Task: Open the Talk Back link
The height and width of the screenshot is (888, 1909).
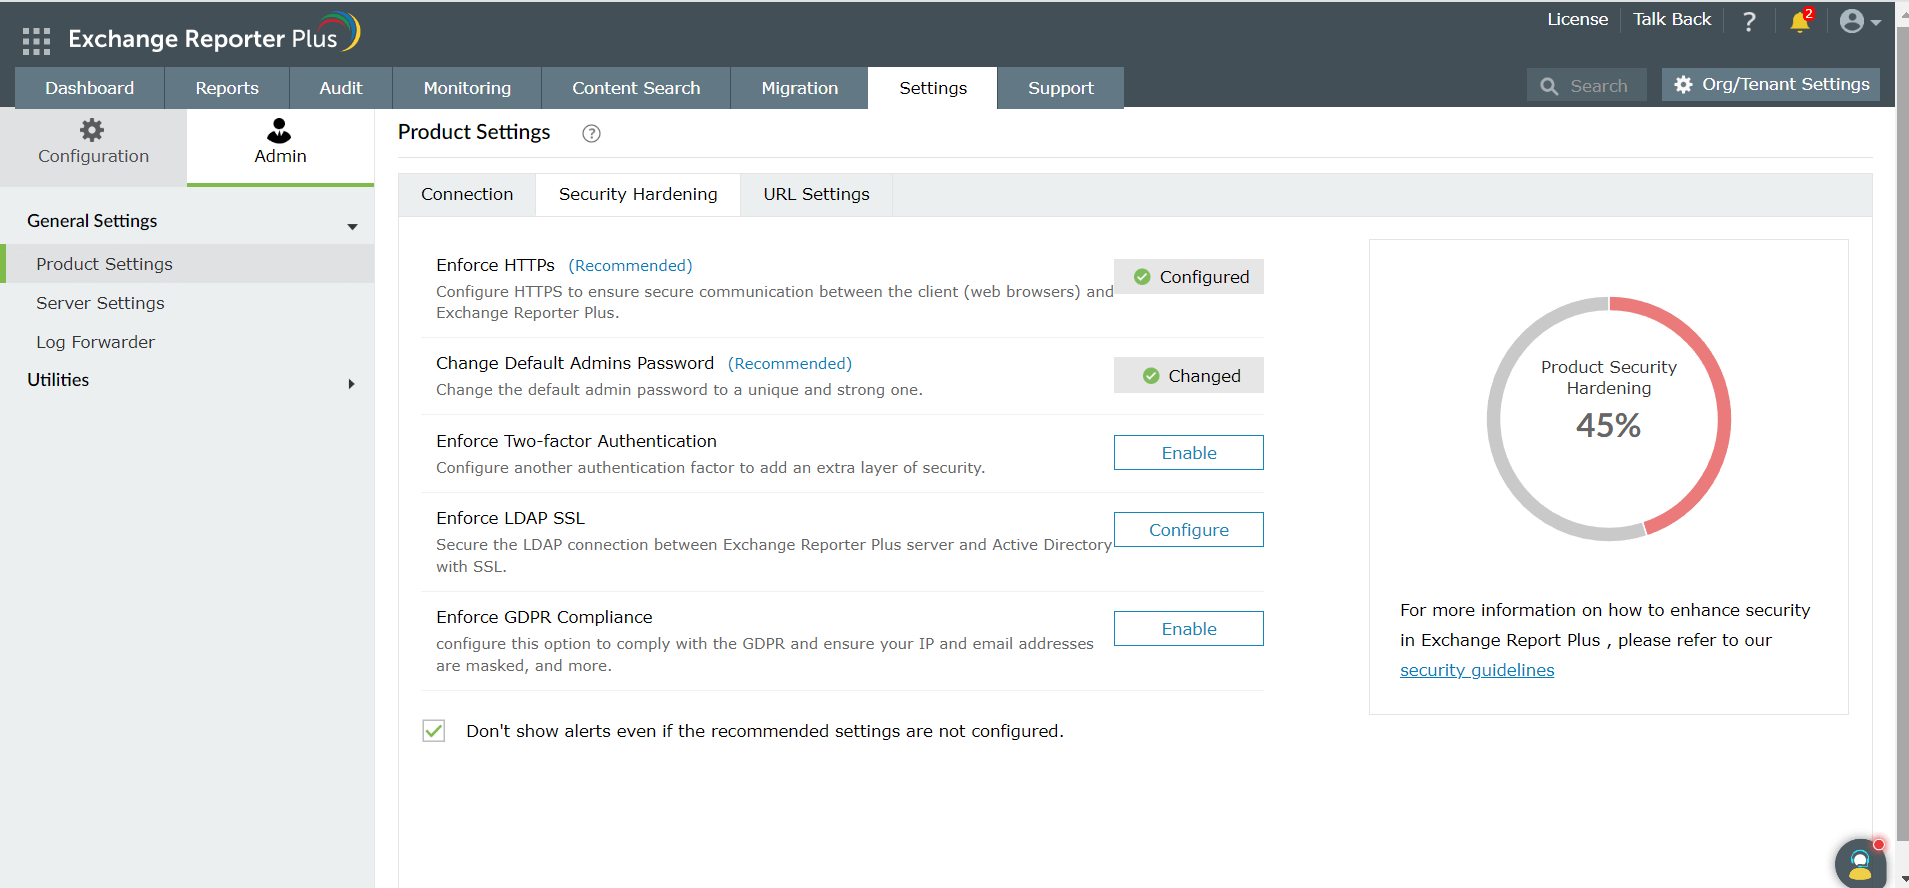Action: (1672, 19)
